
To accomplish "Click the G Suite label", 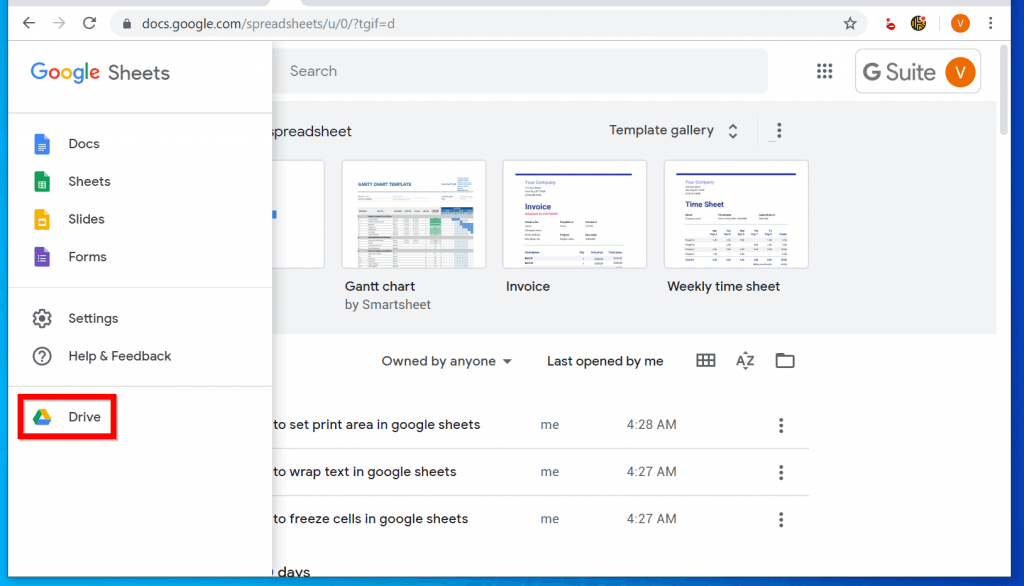I will point(899,73).
